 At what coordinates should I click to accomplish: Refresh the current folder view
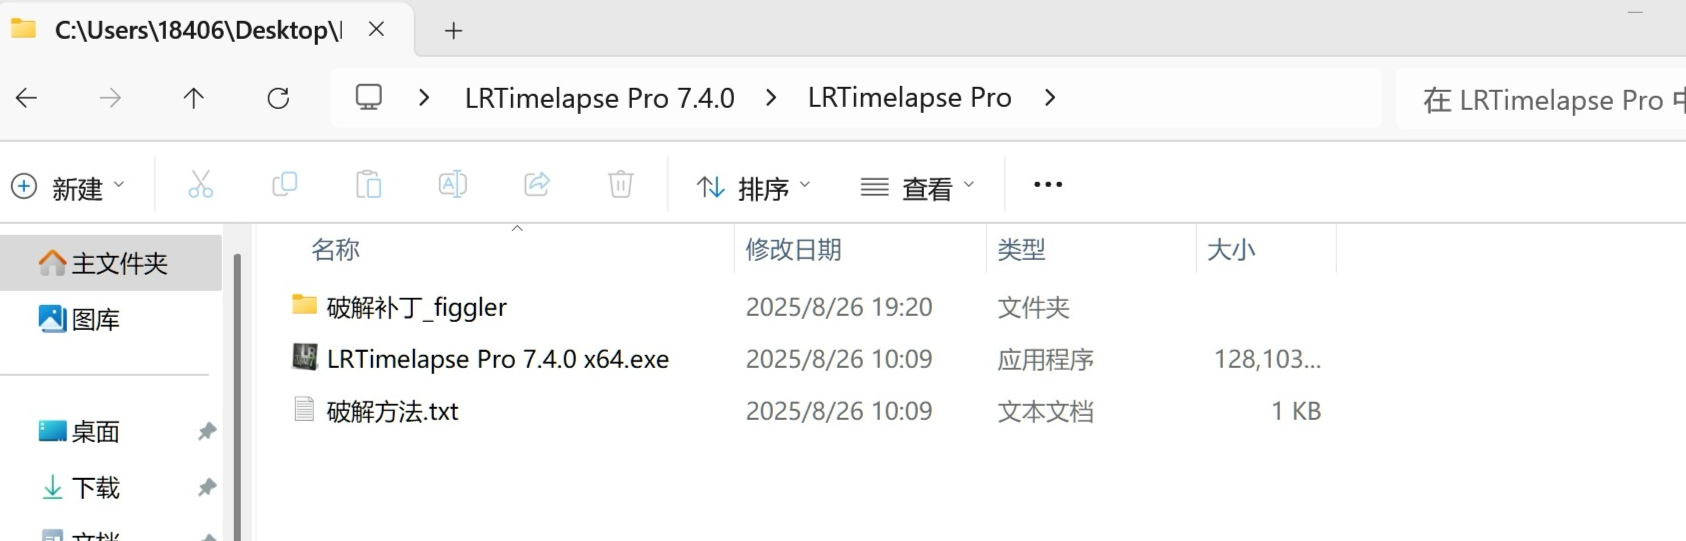(278, 98)
